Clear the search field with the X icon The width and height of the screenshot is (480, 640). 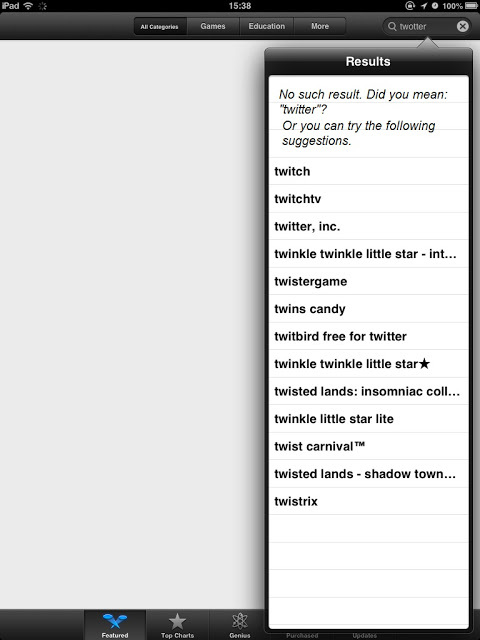(462, 27)
